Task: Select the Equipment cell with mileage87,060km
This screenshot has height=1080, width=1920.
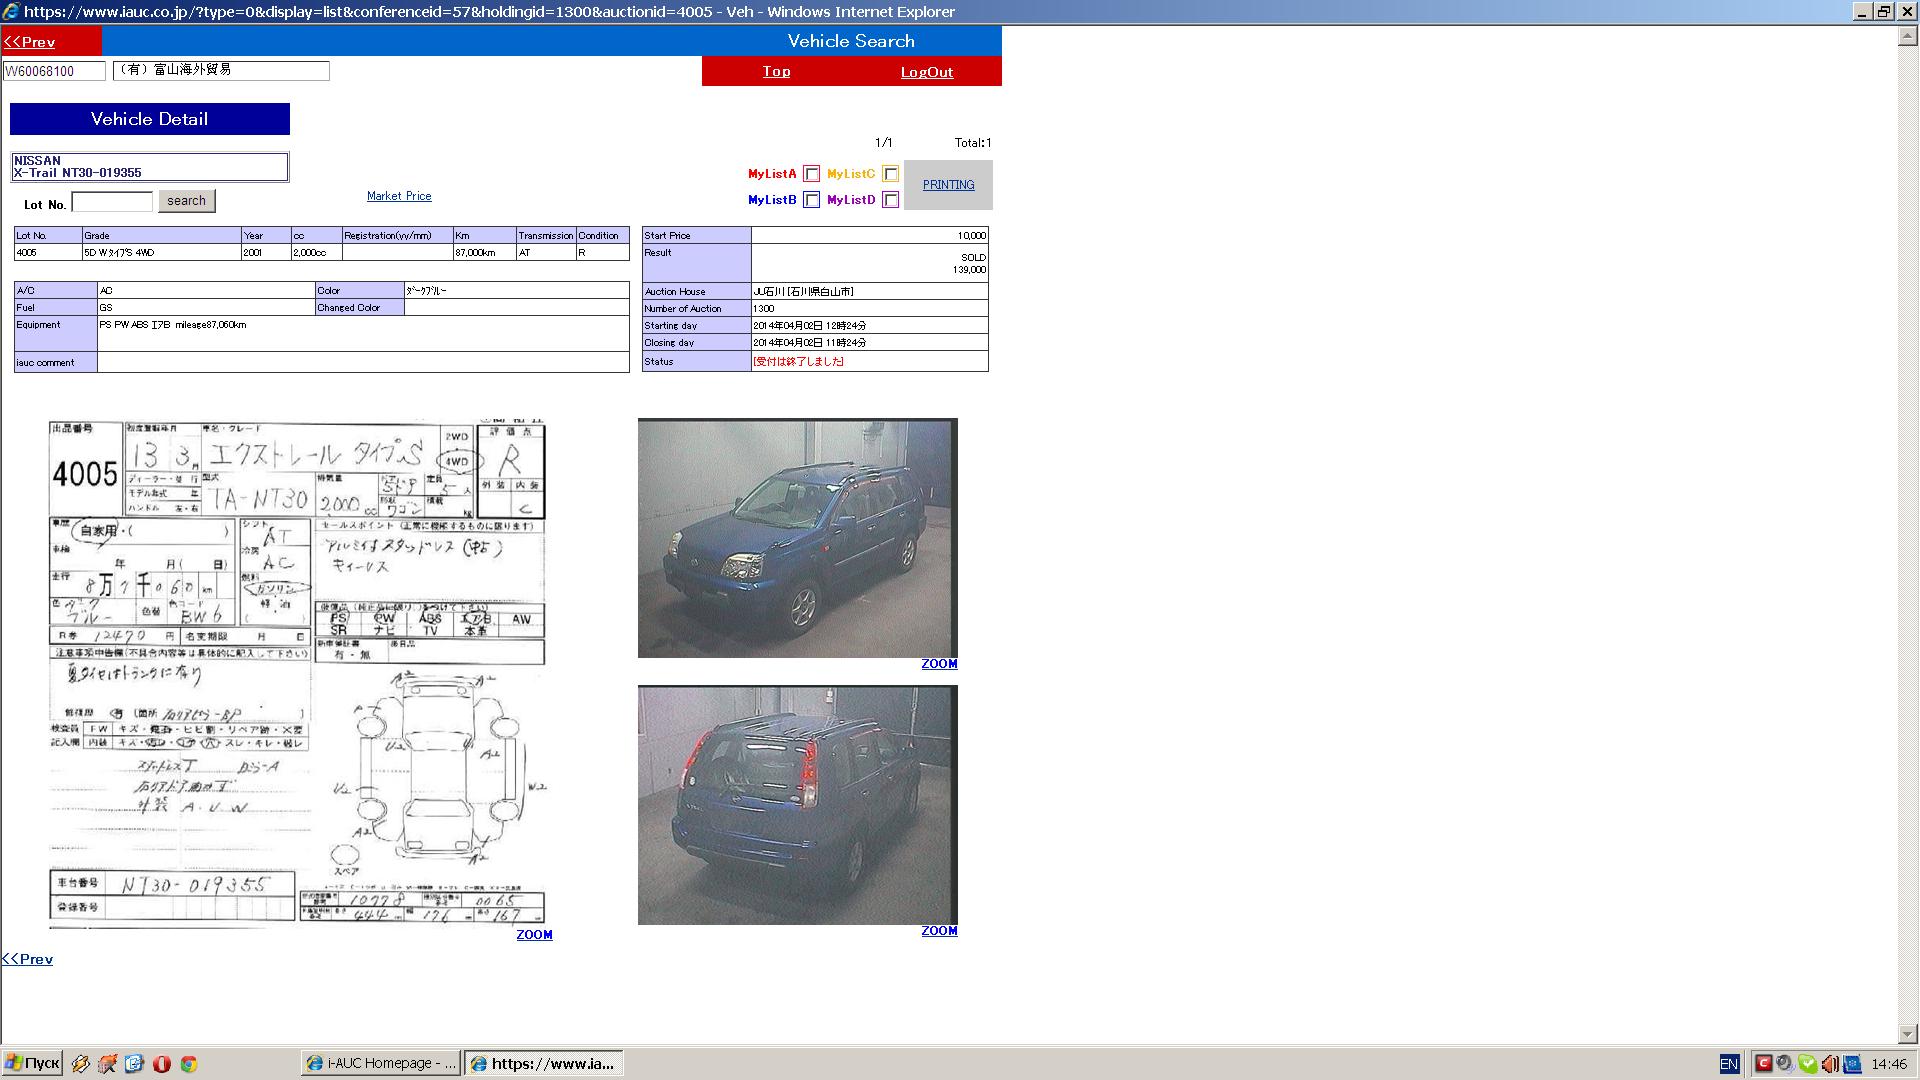Action: 363,334
